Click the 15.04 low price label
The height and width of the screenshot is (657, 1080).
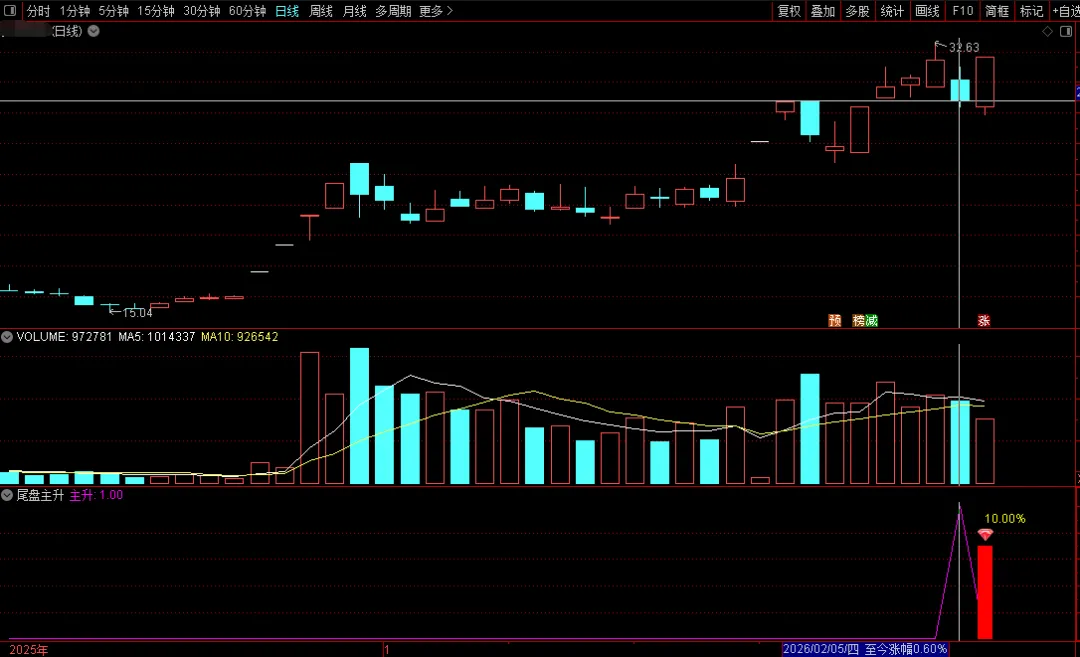pyautogui.click(x=137, y=313)
